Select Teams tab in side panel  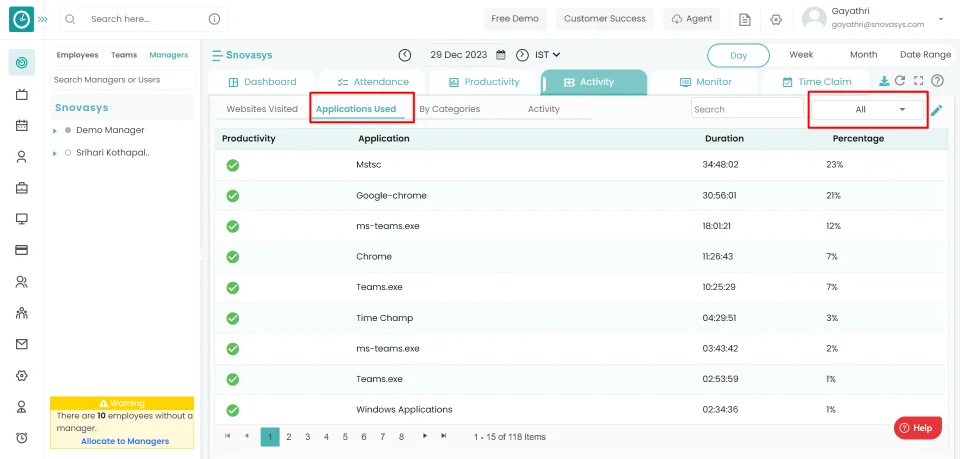[124, 55]
